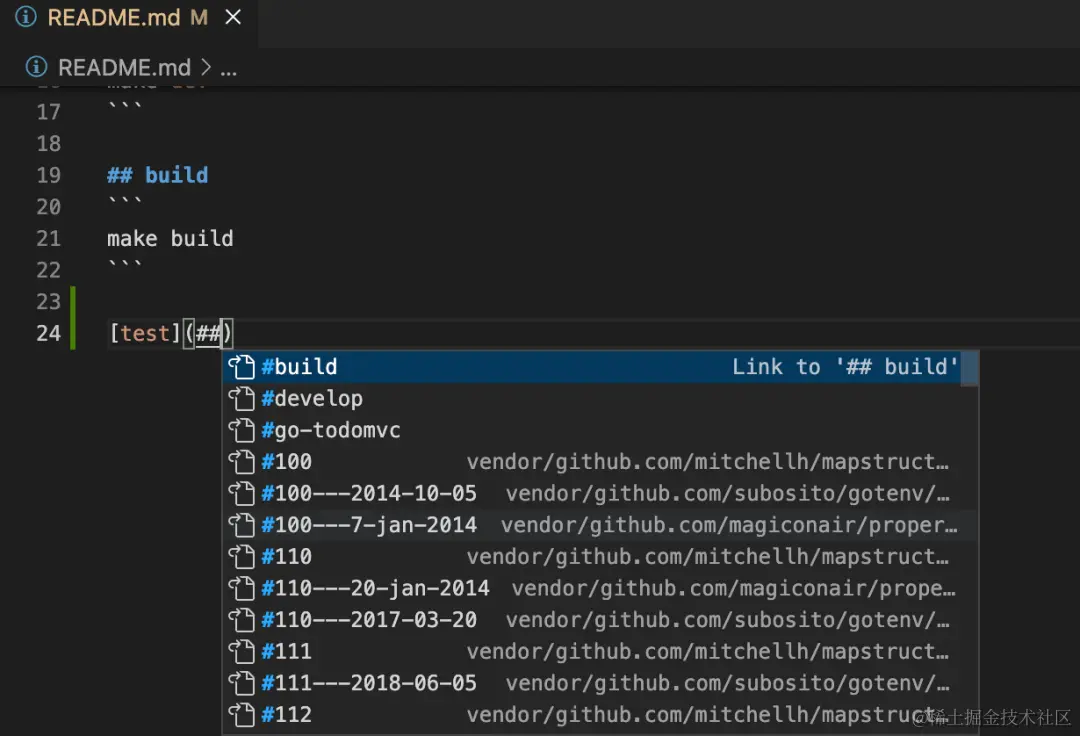Viewport: 1080px width, 736px height.
Task: Click line number 24 in the gutter
Action: [48, 334]
